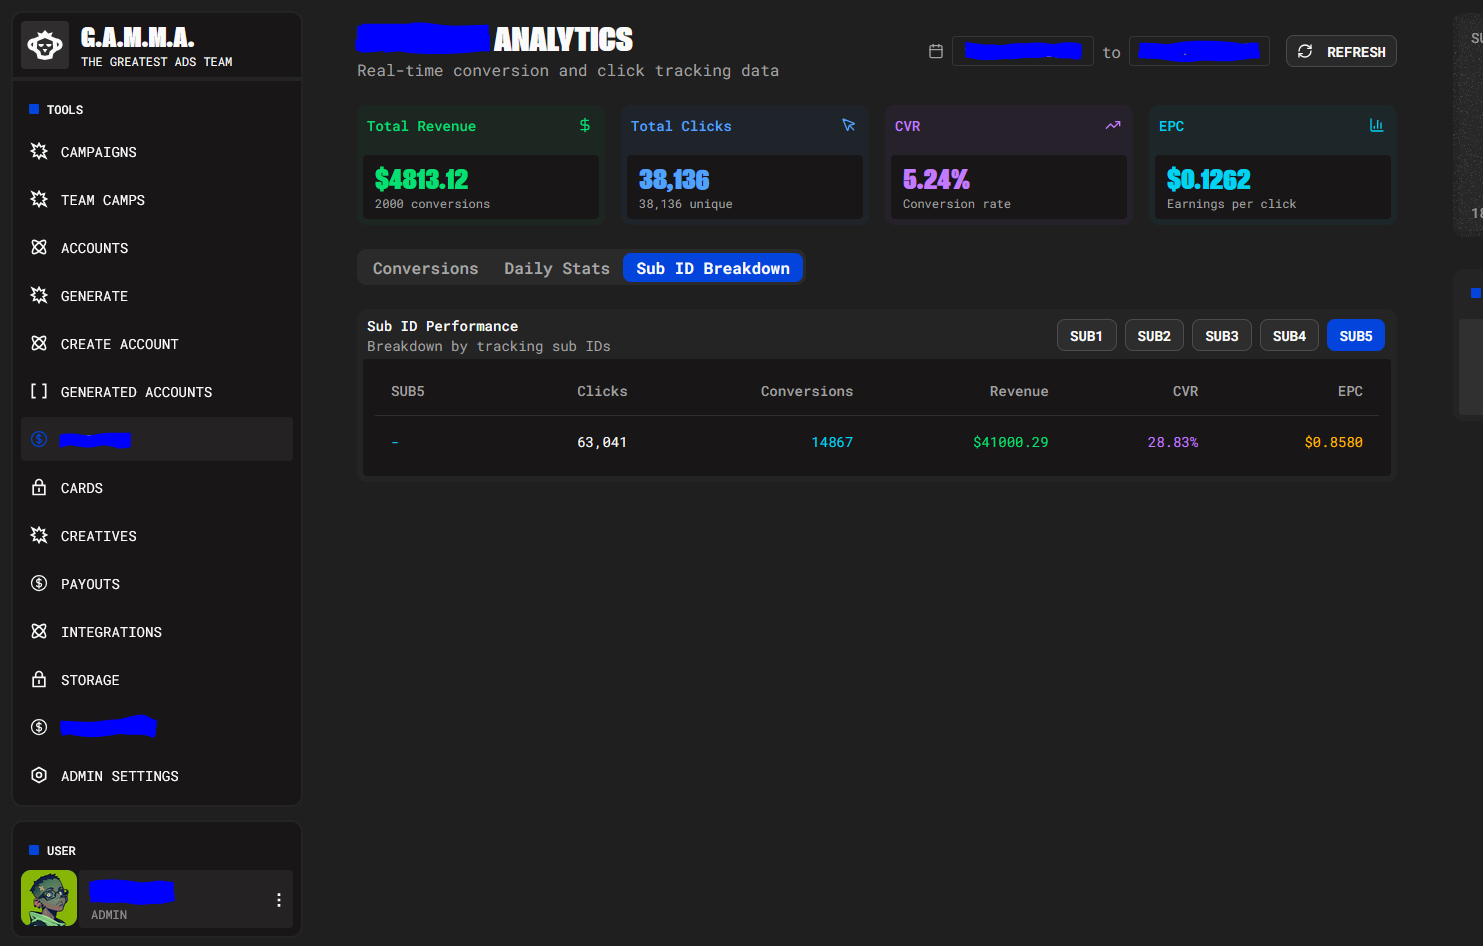1483x946 pixels.
Task: Switch to the Daily Stats tab
Action: coord(556,268)
